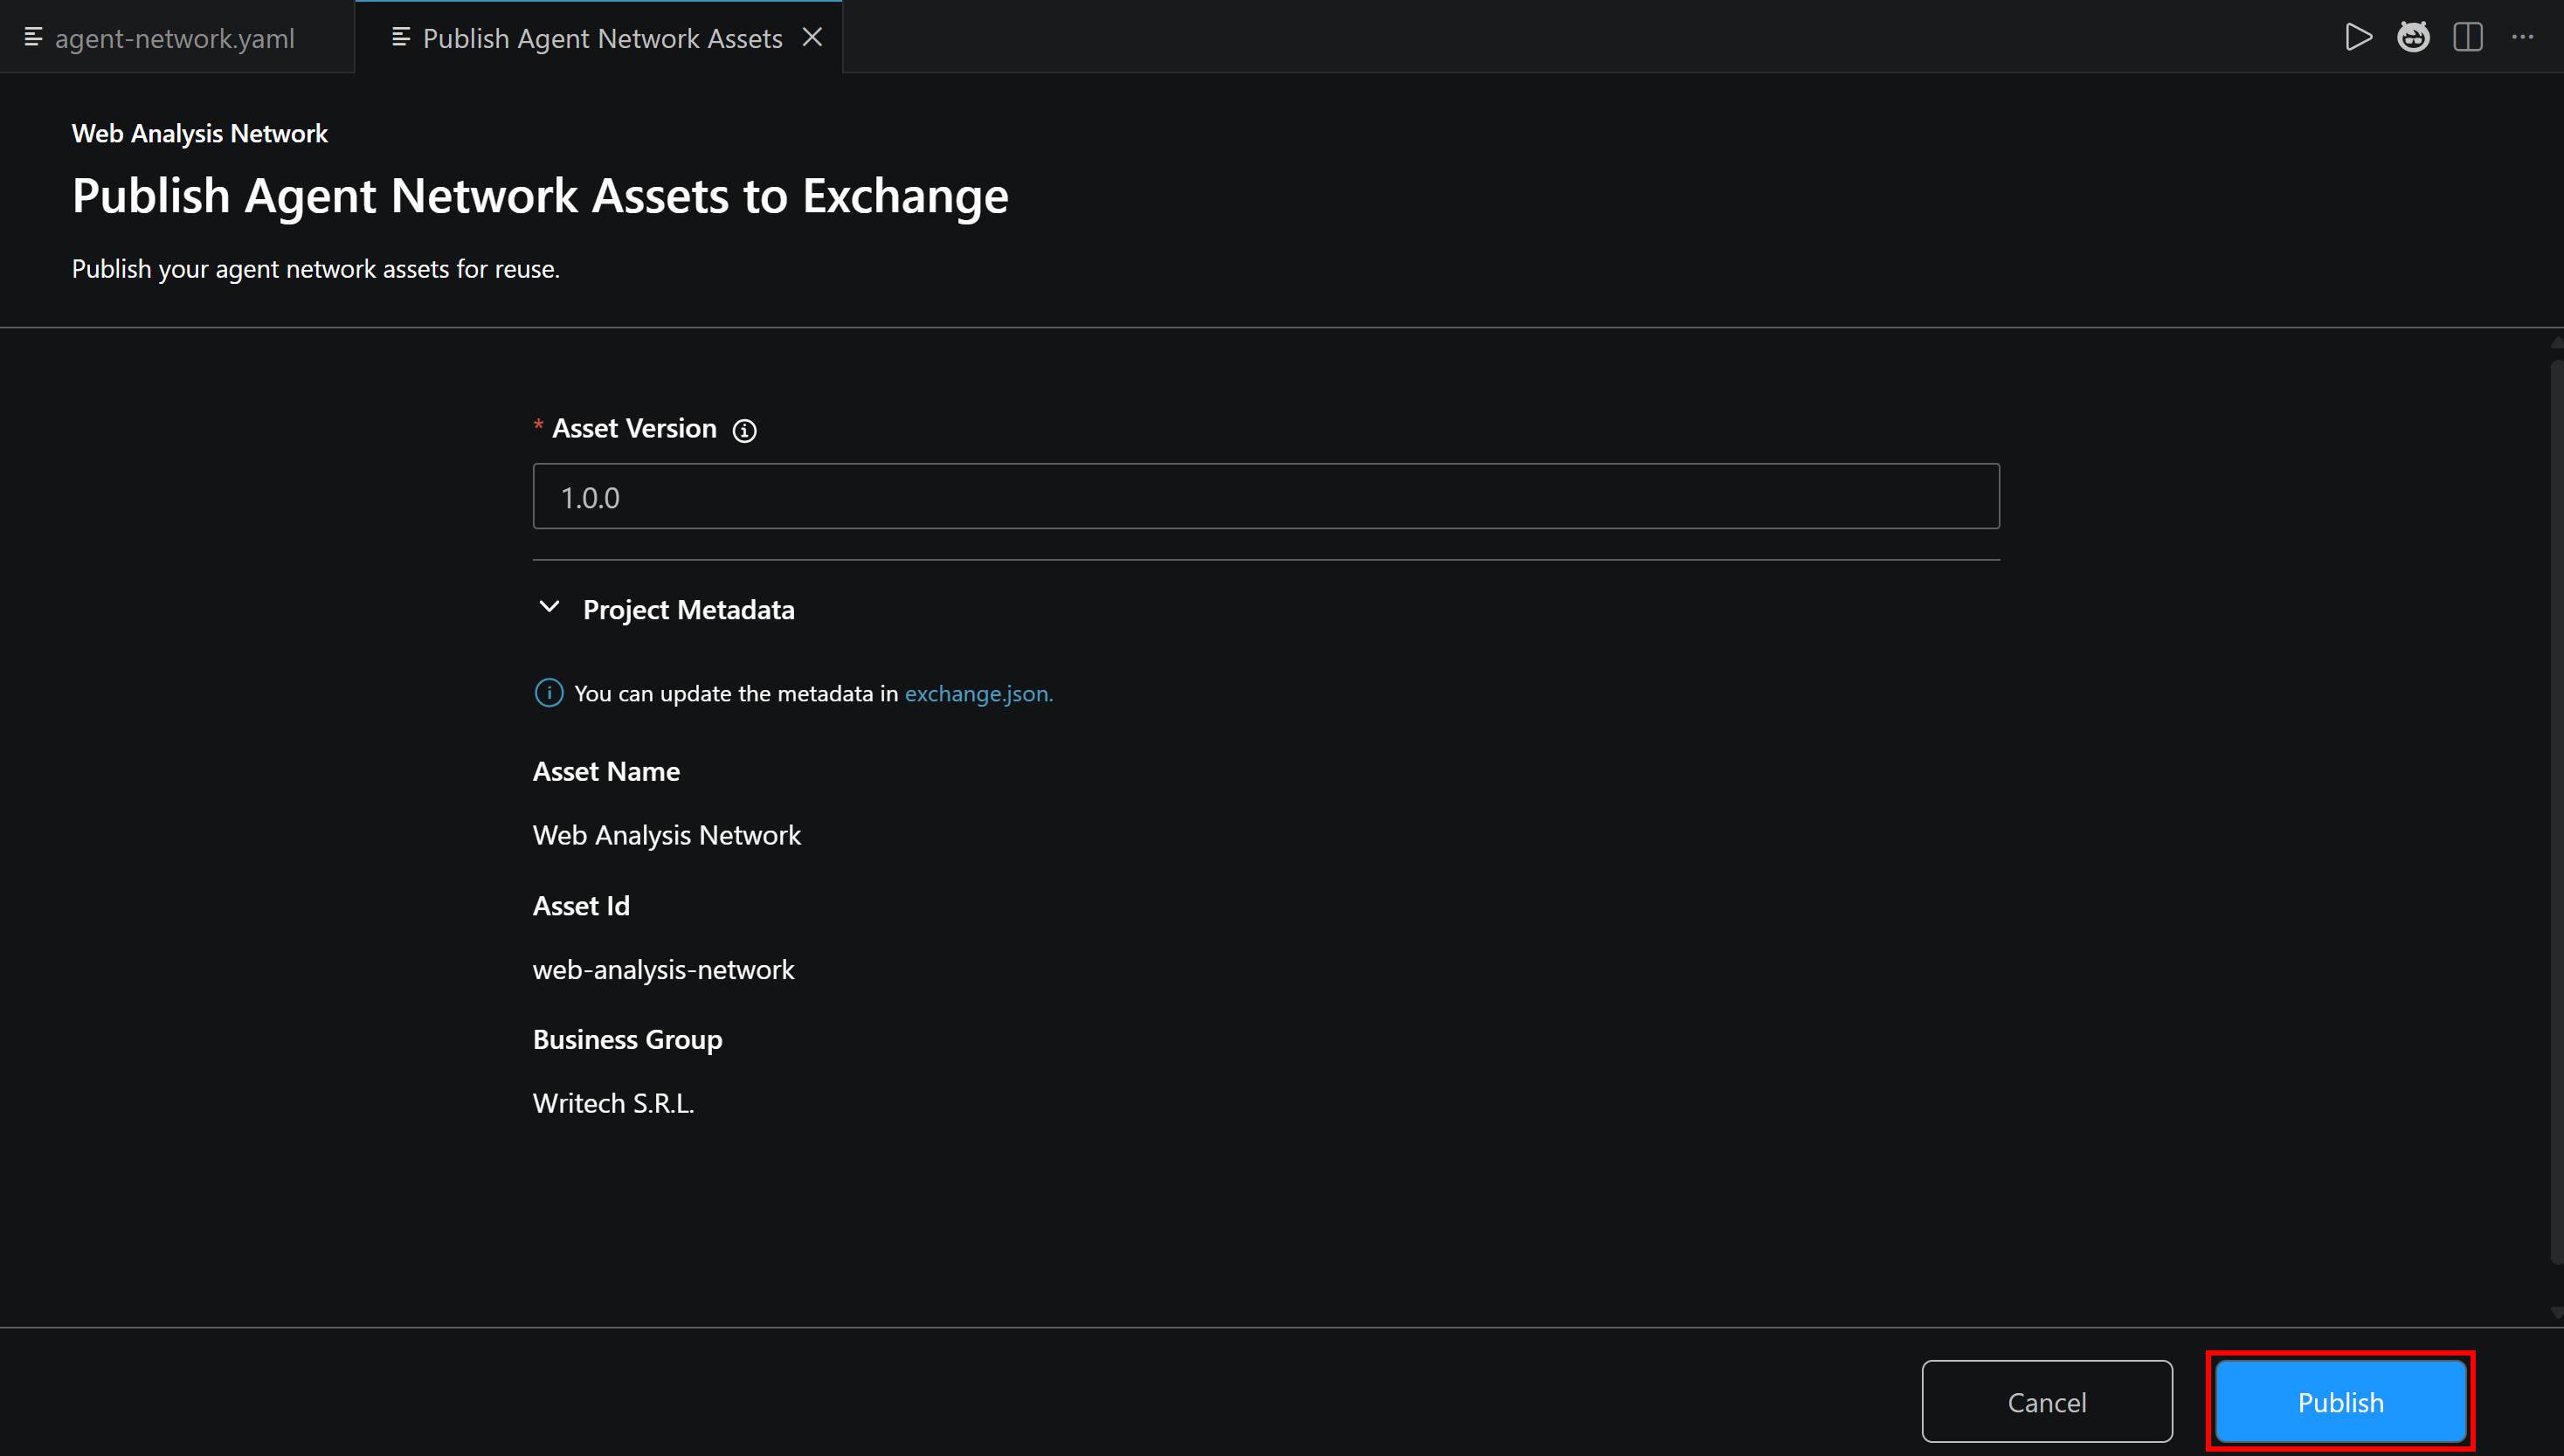
Task: Focus the Asset Version input field
Action: (x=1266, y=496)
